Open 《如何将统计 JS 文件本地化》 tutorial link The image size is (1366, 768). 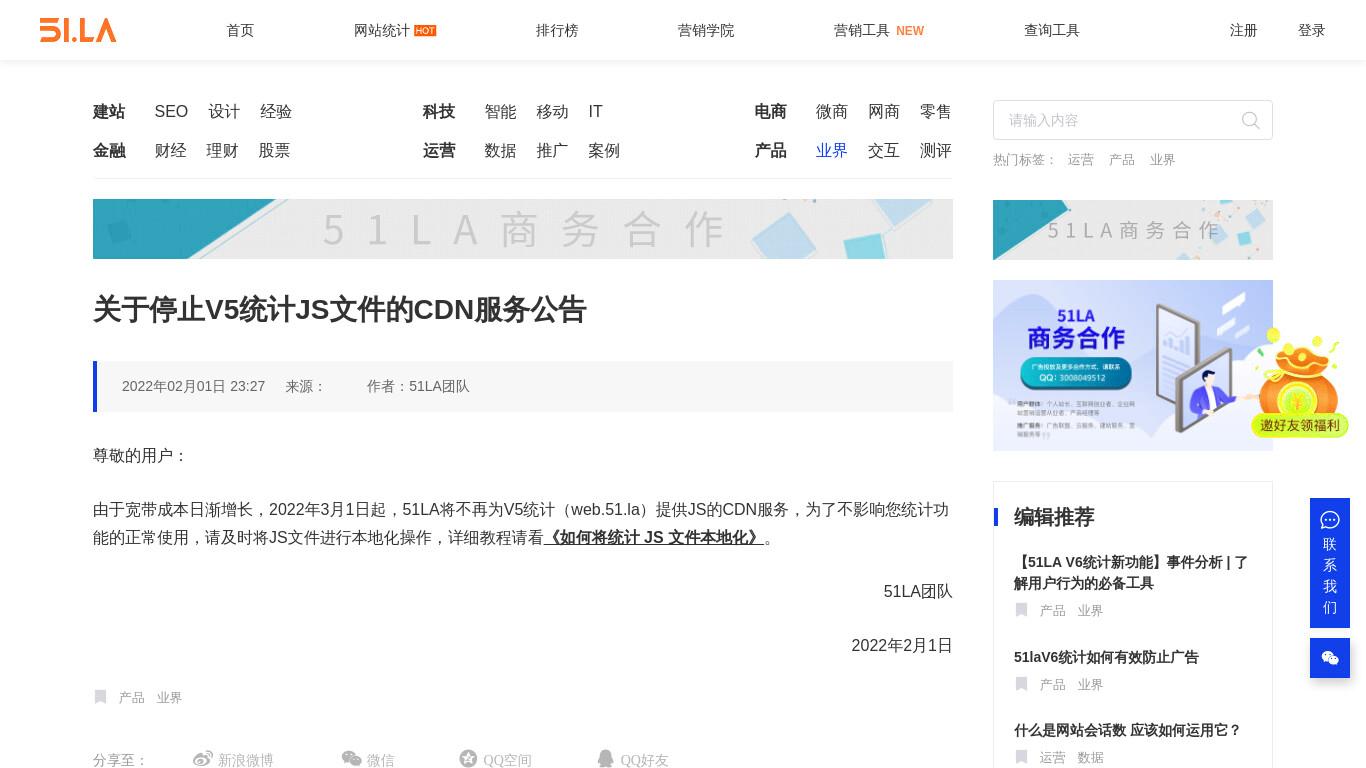tap(654, 538)
